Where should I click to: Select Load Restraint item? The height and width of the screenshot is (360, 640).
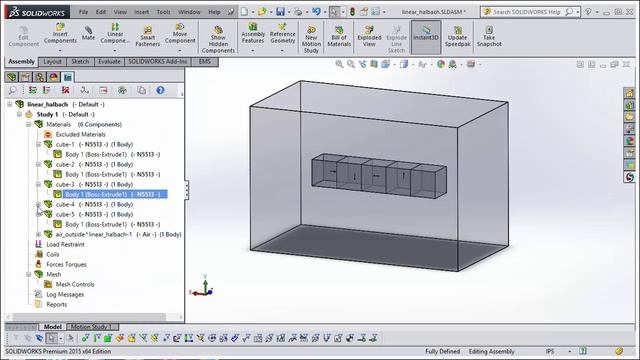coord(65,244)
